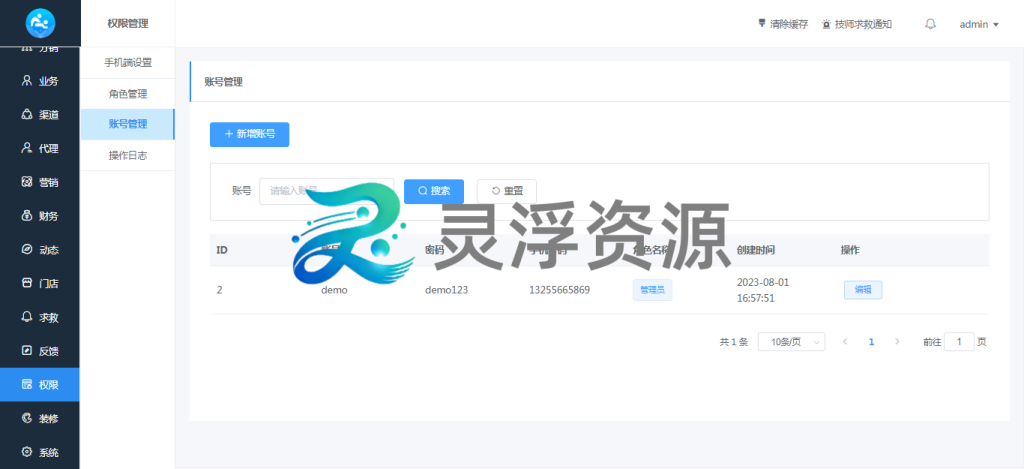Focus the 前往 page number input
The width and height of the screenshot is (1024, 469).
point(959,342)
